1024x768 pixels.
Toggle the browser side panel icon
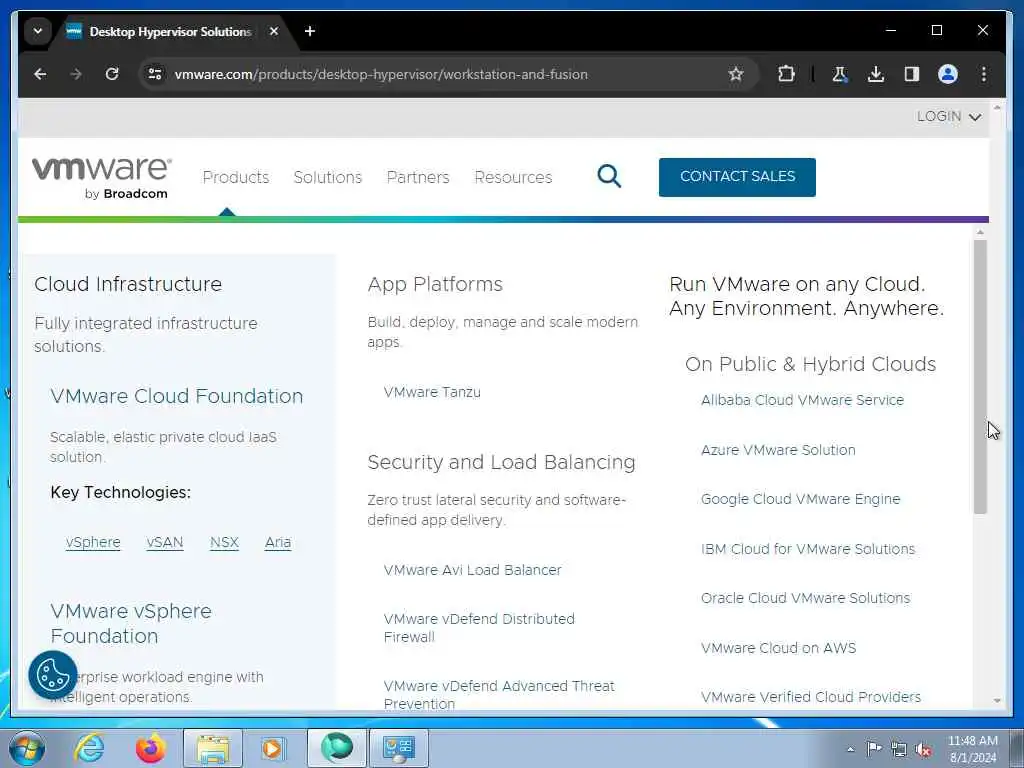tap(912, 74)
